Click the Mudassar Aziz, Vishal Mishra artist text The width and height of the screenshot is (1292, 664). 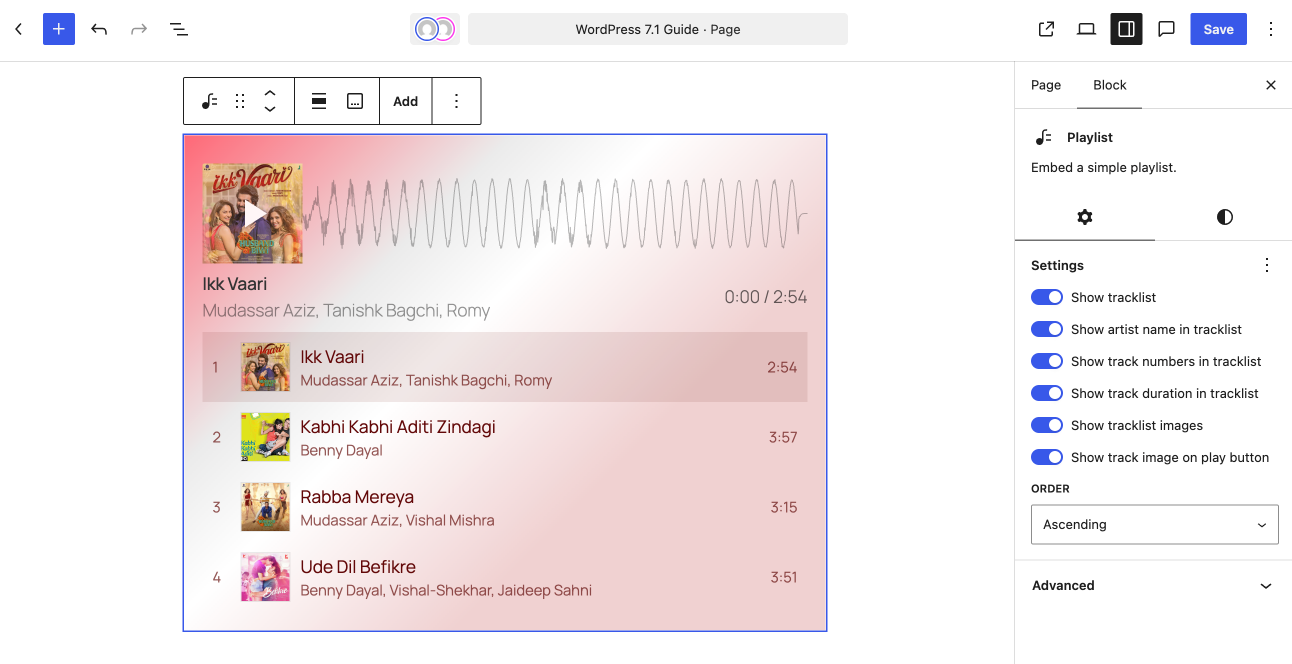(398, 520)
